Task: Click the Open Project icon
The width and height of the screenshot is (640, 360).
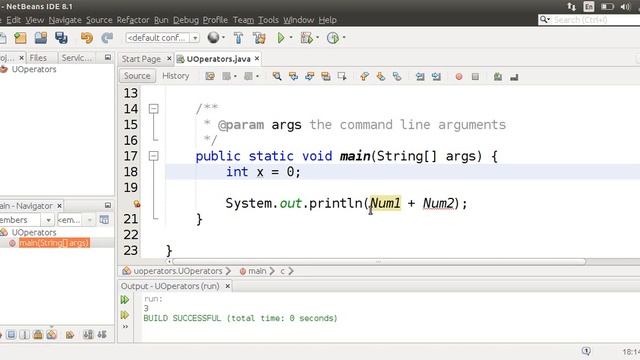Action: click(x=40, y=38)
